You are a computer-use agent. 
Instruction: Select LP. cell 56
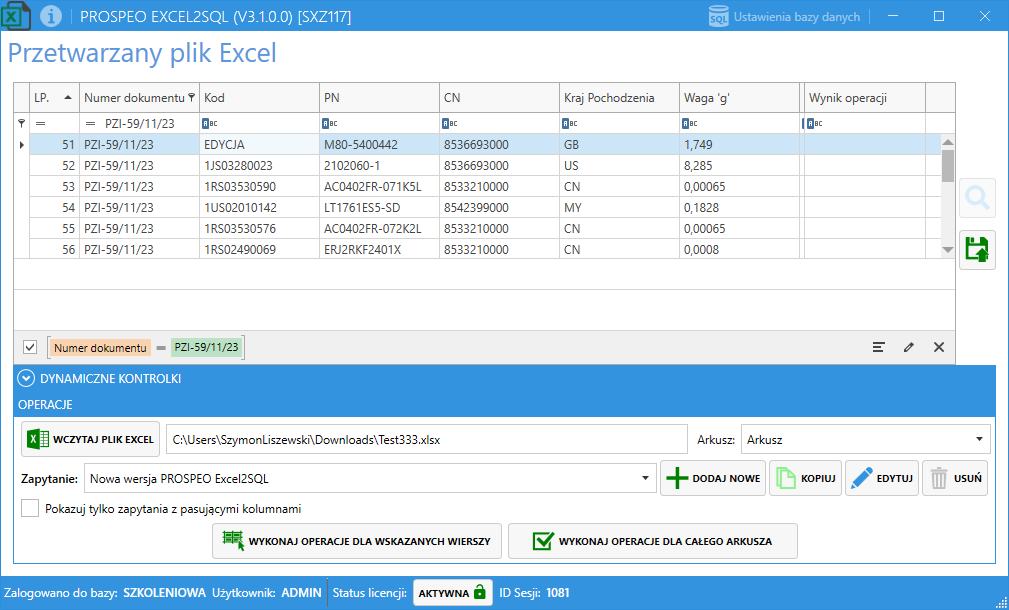pos(55,250)
